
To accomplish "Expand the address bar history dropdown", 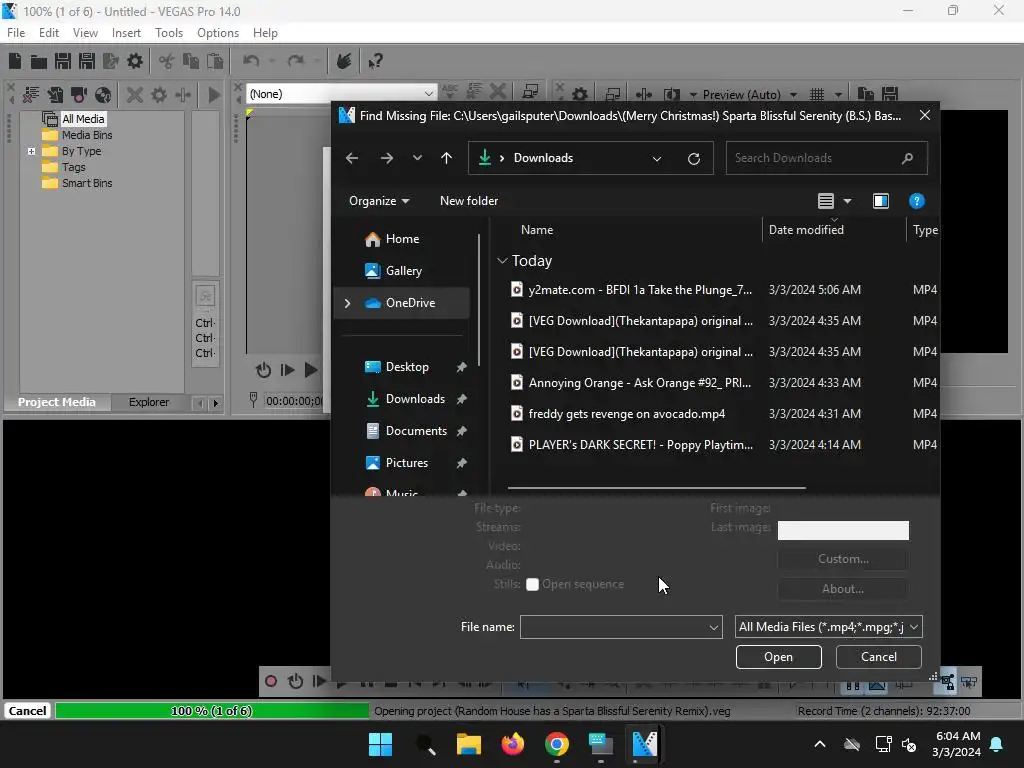I will 657,158.
